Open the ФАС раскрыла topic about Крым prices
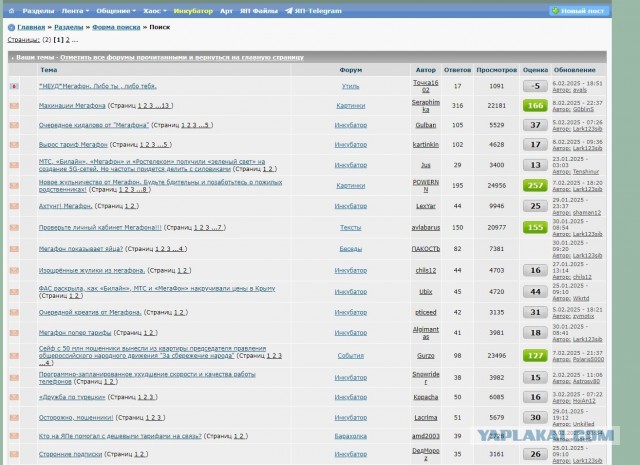Image resolution: width=640 pixels, height=465 pixels. (157, 288)
